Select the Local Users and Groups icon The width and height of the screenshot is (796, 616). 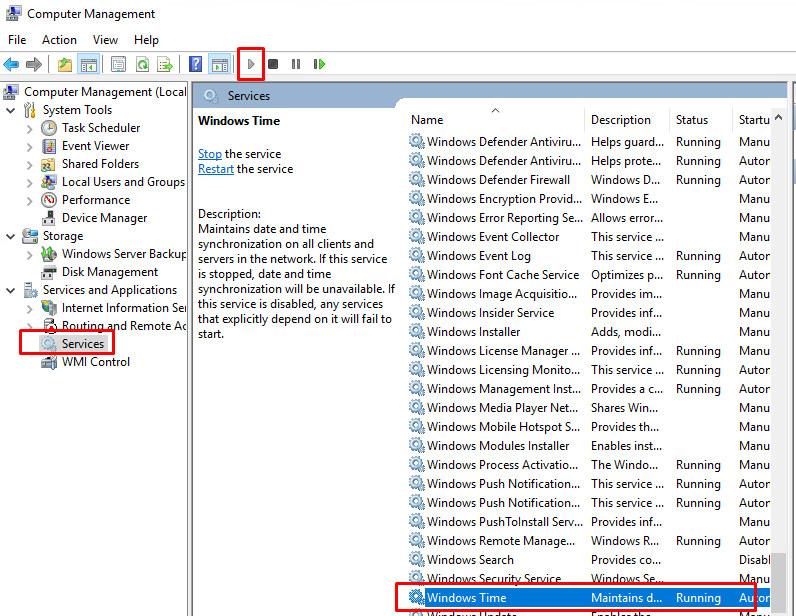pyautogui.click(x=49, y=182)
